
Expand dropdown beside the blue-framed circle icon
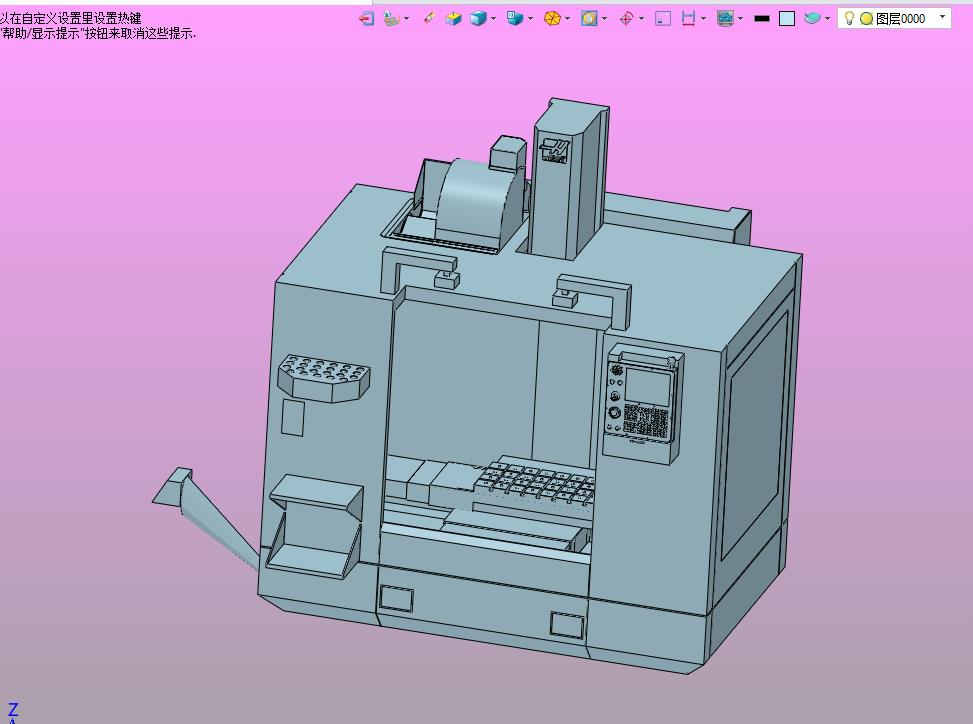click(604, 19)
